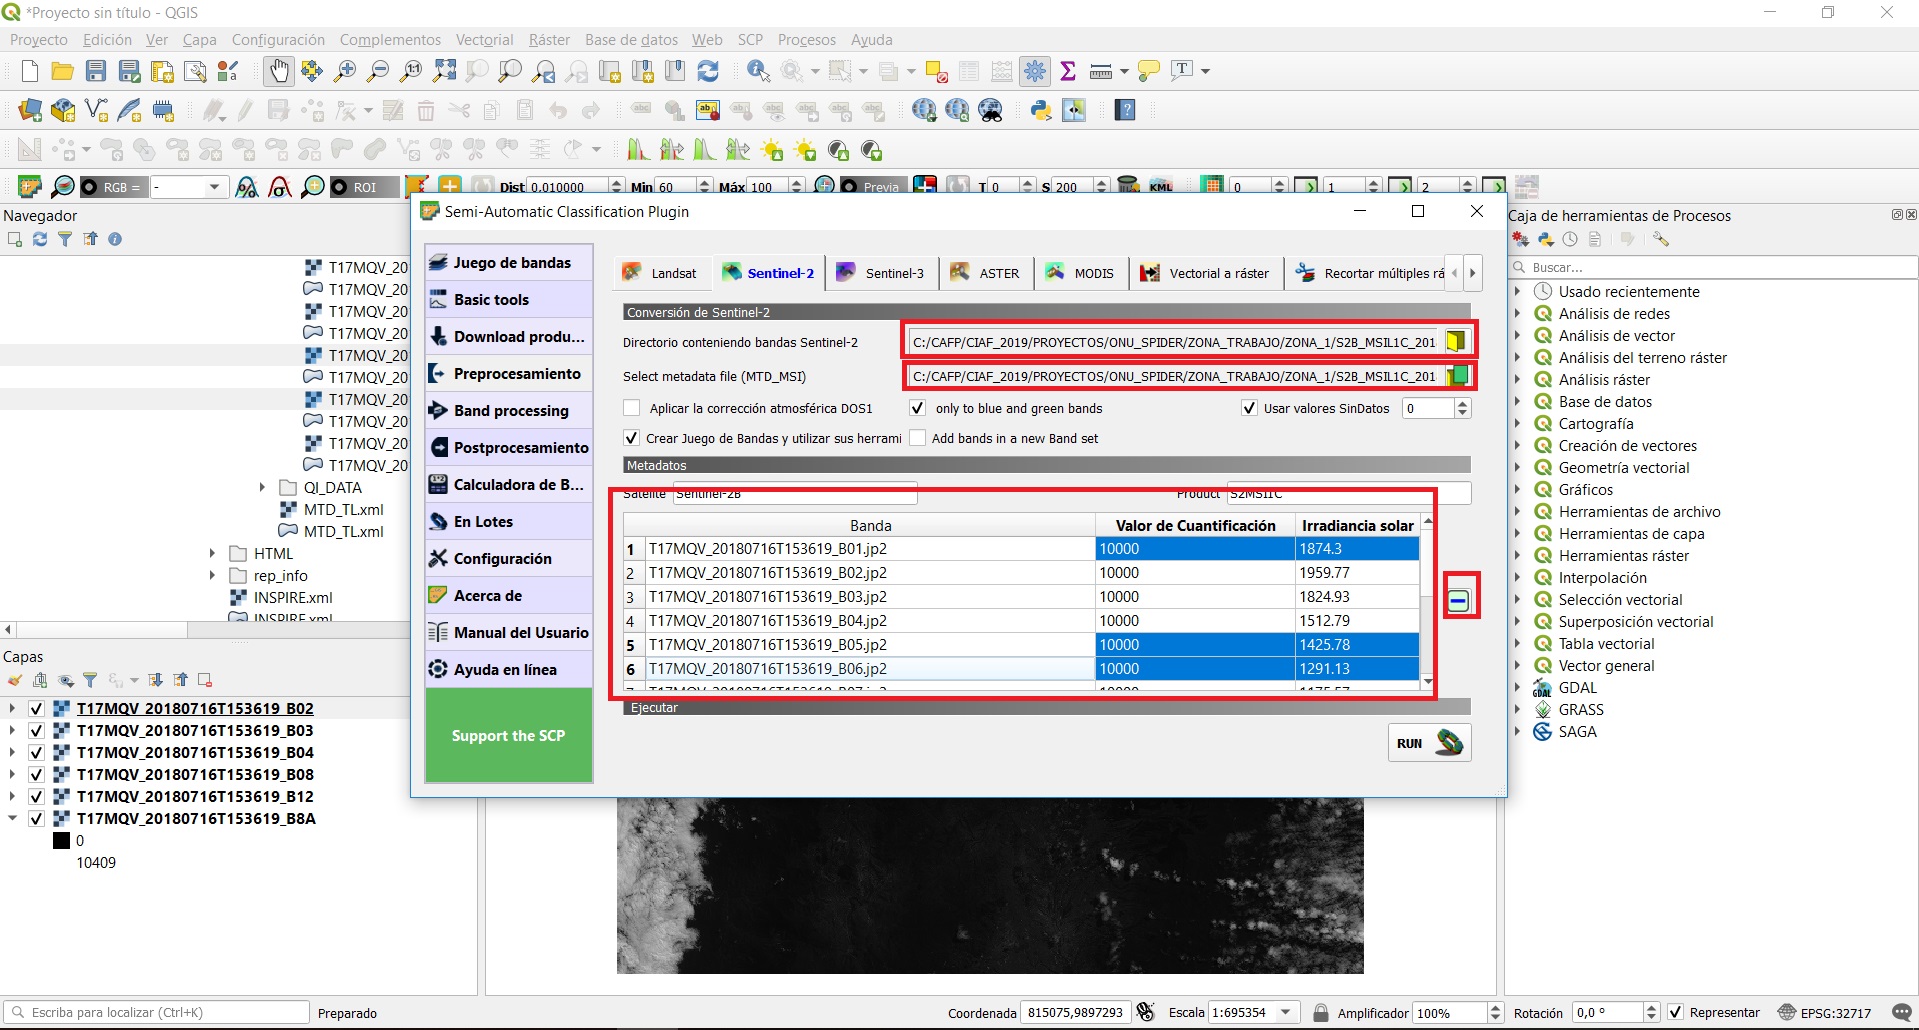This screenshot has width=1919, height=1030.
Task: Open the Escala scale dropdown
Action: 1286,1012
